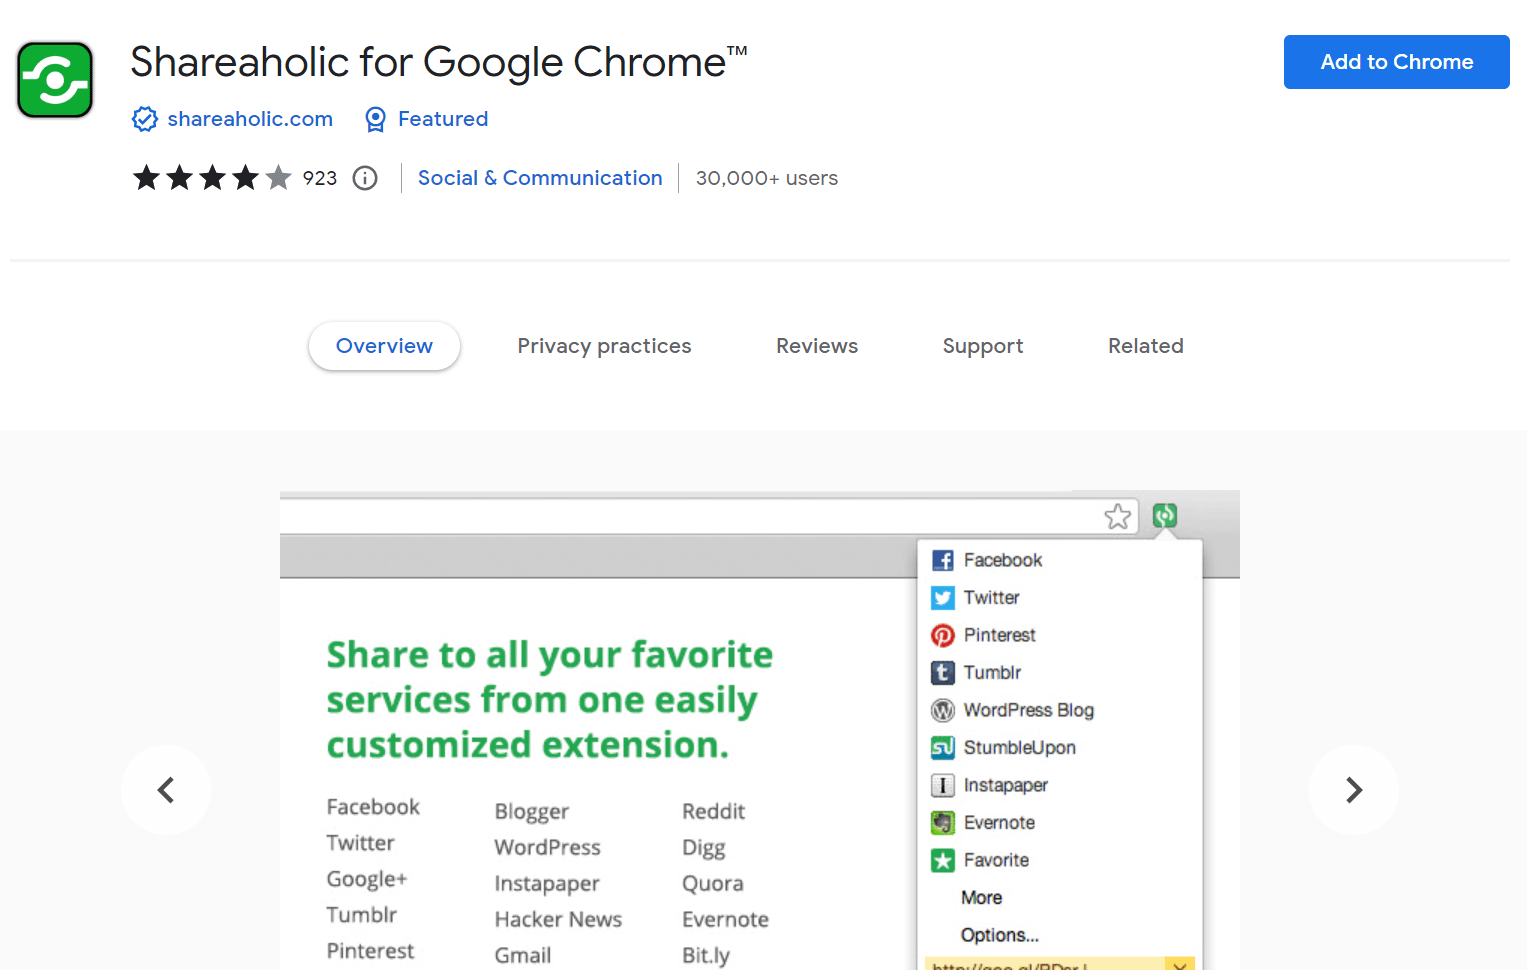Switch to the Reviews tab
Image resolution: width=1527 pixels, height=970 pixels.
pyautogui.click(x=816, y=346)
